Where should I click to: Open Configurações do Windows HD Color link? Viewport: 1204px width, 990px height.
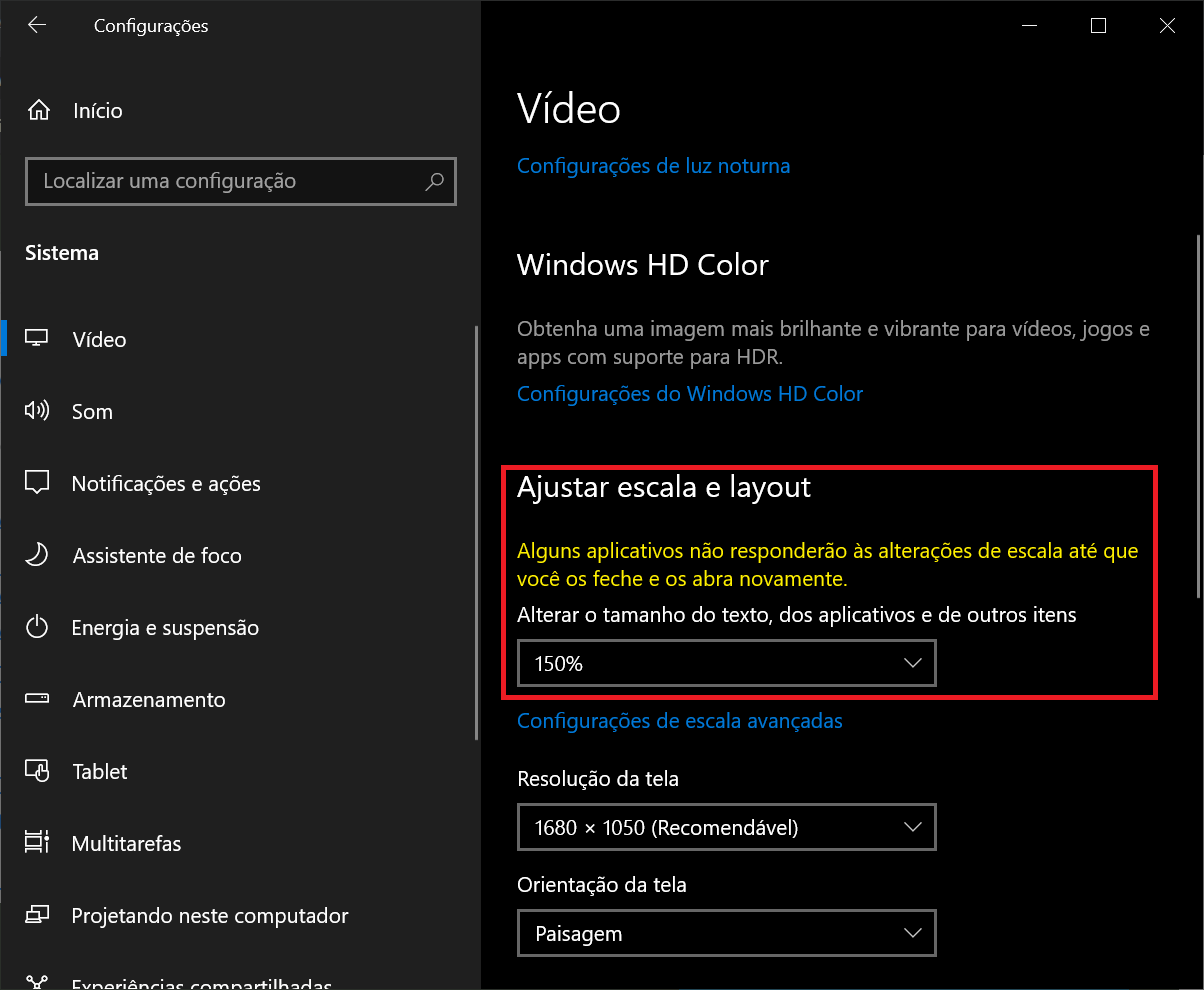pyautogui.click(x=689, y=394)
